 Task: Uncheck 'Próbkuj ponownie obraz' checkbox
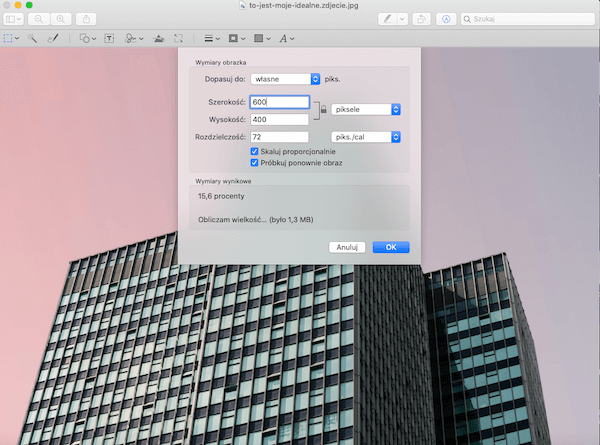(x=254, y=162)
